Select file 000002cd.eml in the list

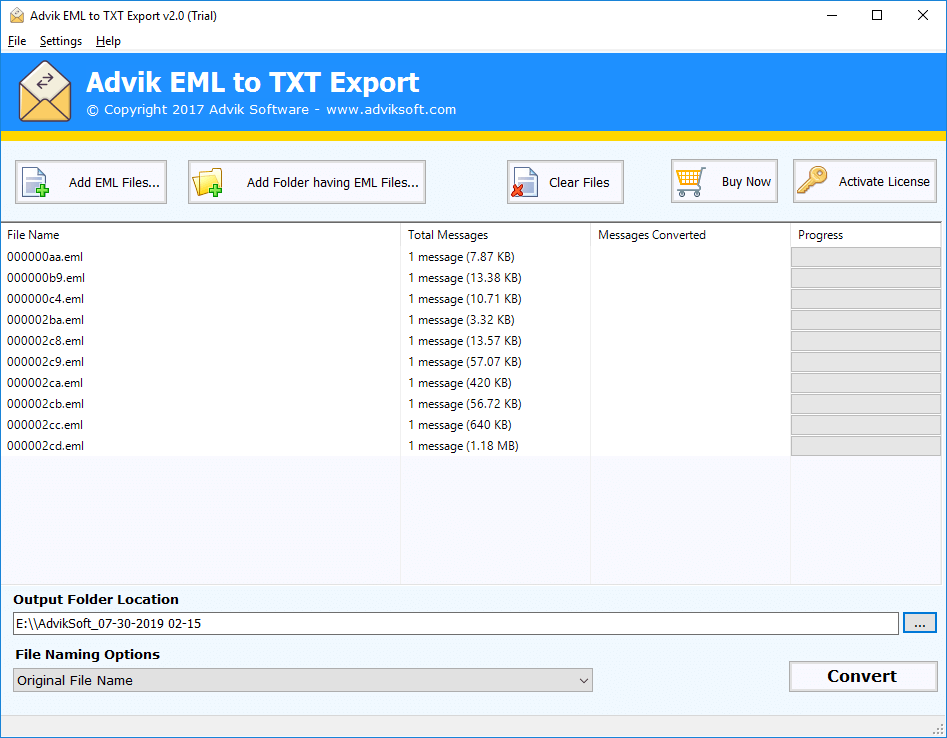[45, 446]
